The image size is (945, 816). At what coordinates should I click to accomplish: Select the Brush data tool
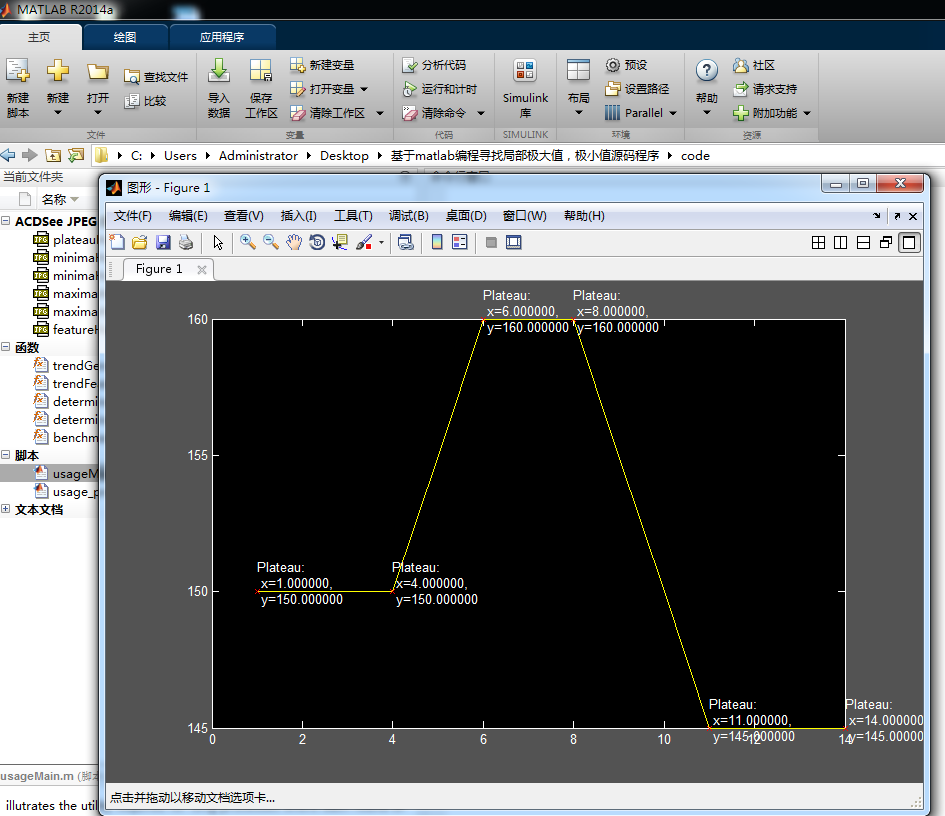point(364,242)
